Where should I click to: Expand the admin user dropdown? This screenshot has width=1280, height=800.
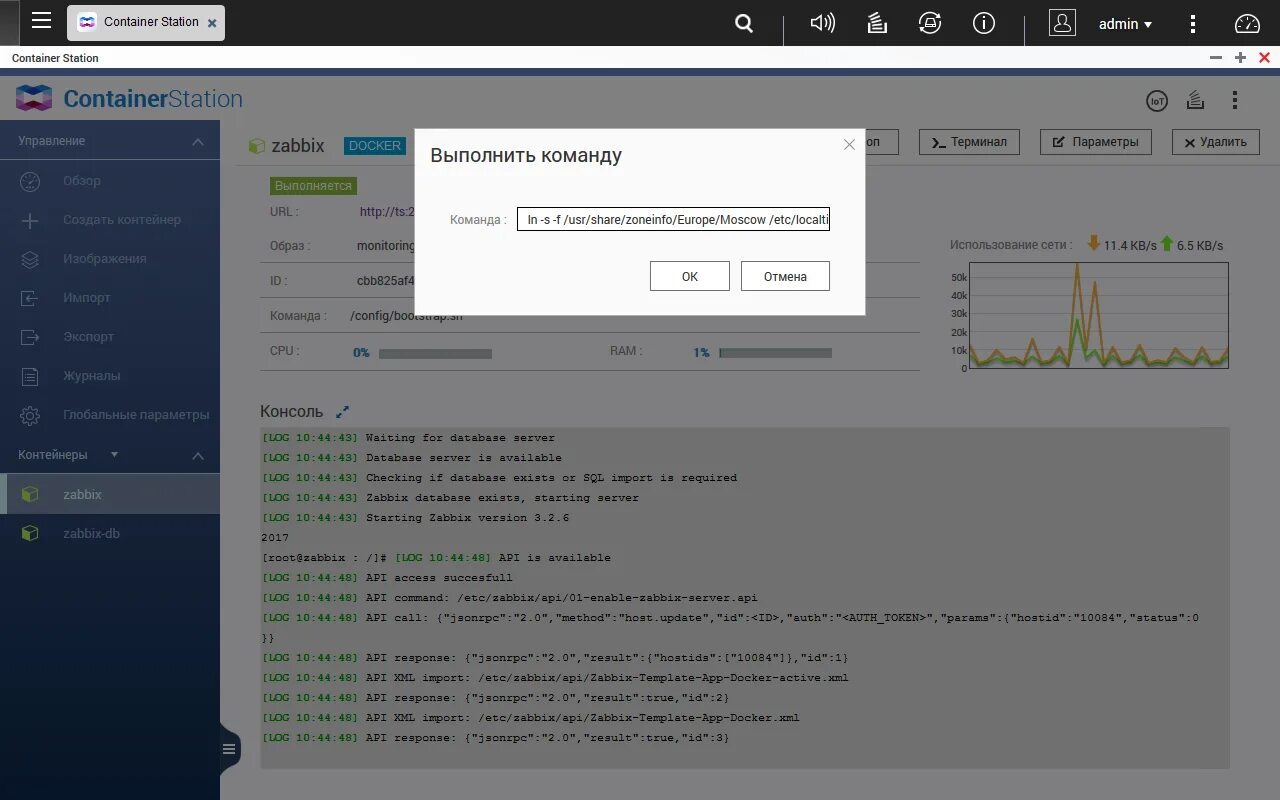point(1125,24)
